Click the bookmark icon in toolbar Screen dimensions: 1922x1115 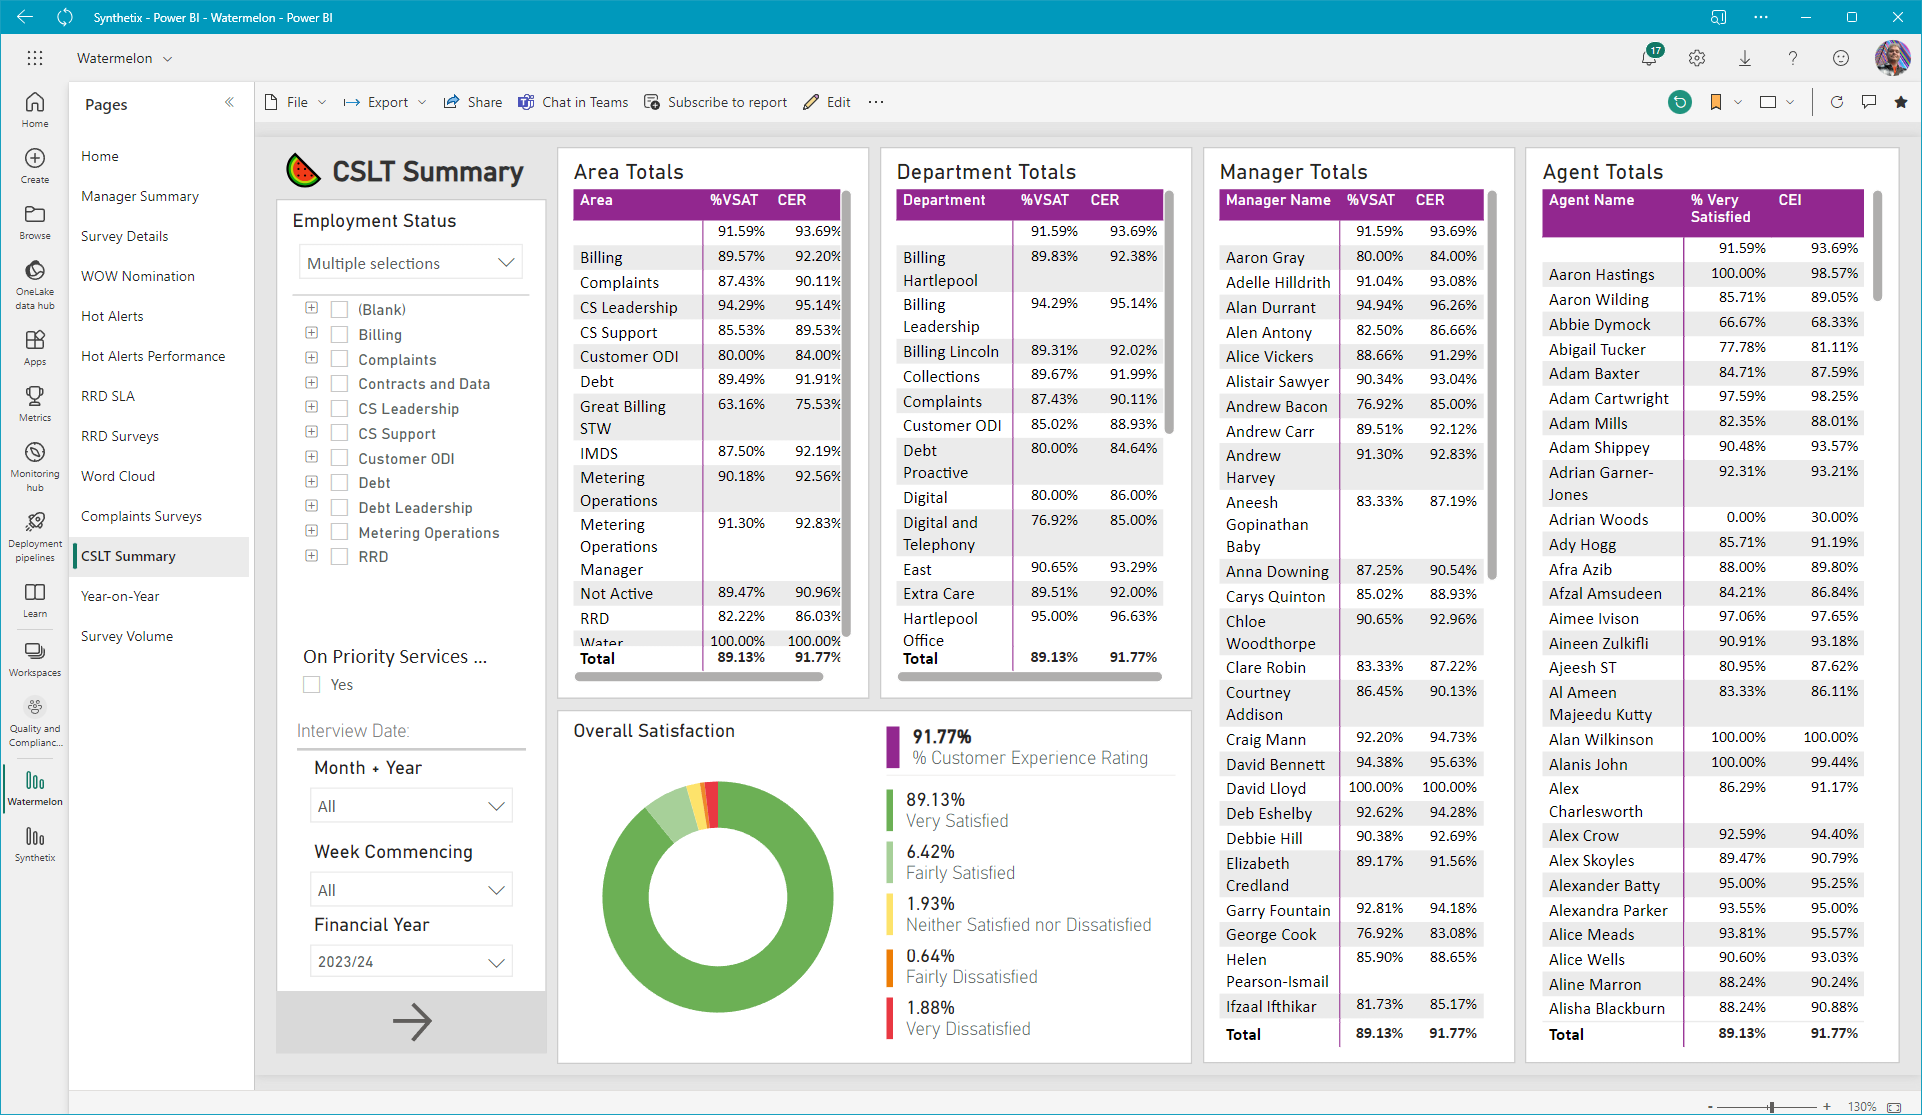1716,102
